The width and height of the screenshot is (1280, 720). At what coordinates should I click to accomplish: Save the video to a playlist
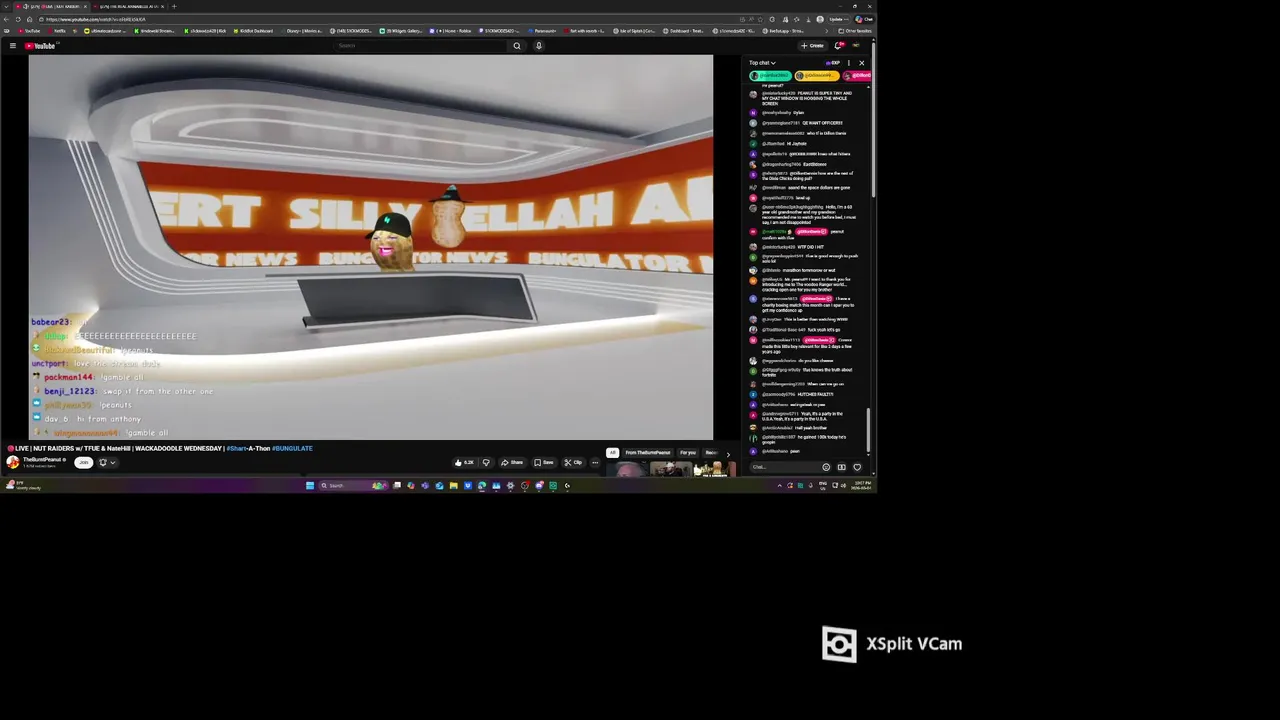tap(544, 462)
